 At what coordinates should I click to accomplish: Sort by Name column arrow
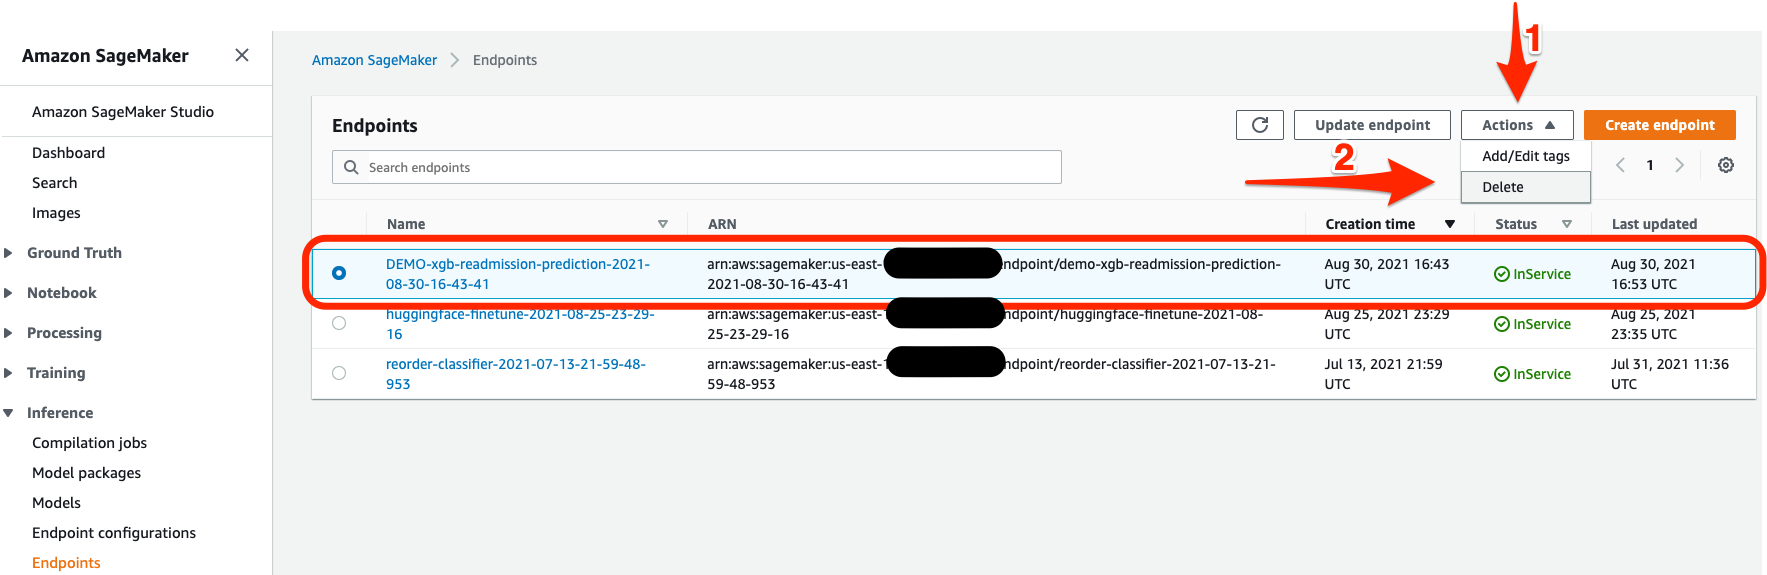[x=663, y=224]
